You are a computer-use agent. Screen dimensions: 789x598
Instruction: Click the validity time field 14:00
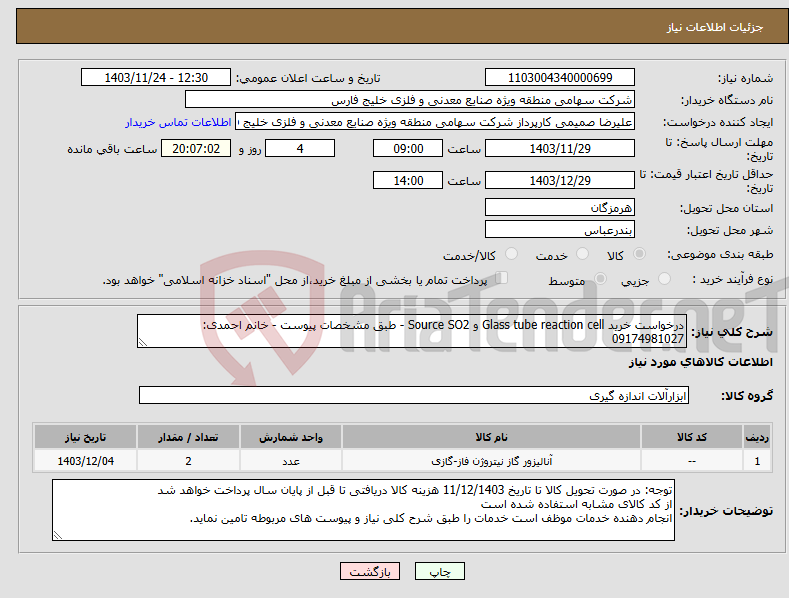point(408,180)
